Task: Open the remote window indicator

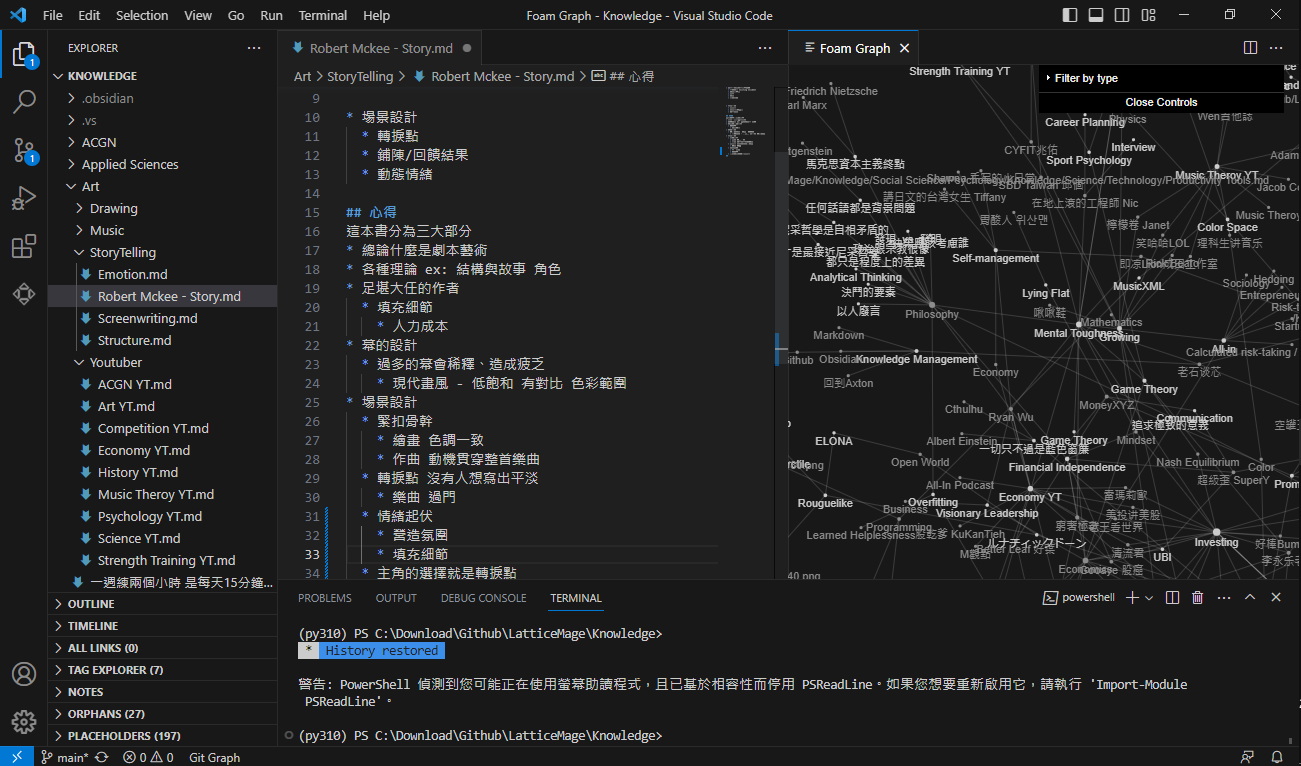Action: (x=17, y=757)
